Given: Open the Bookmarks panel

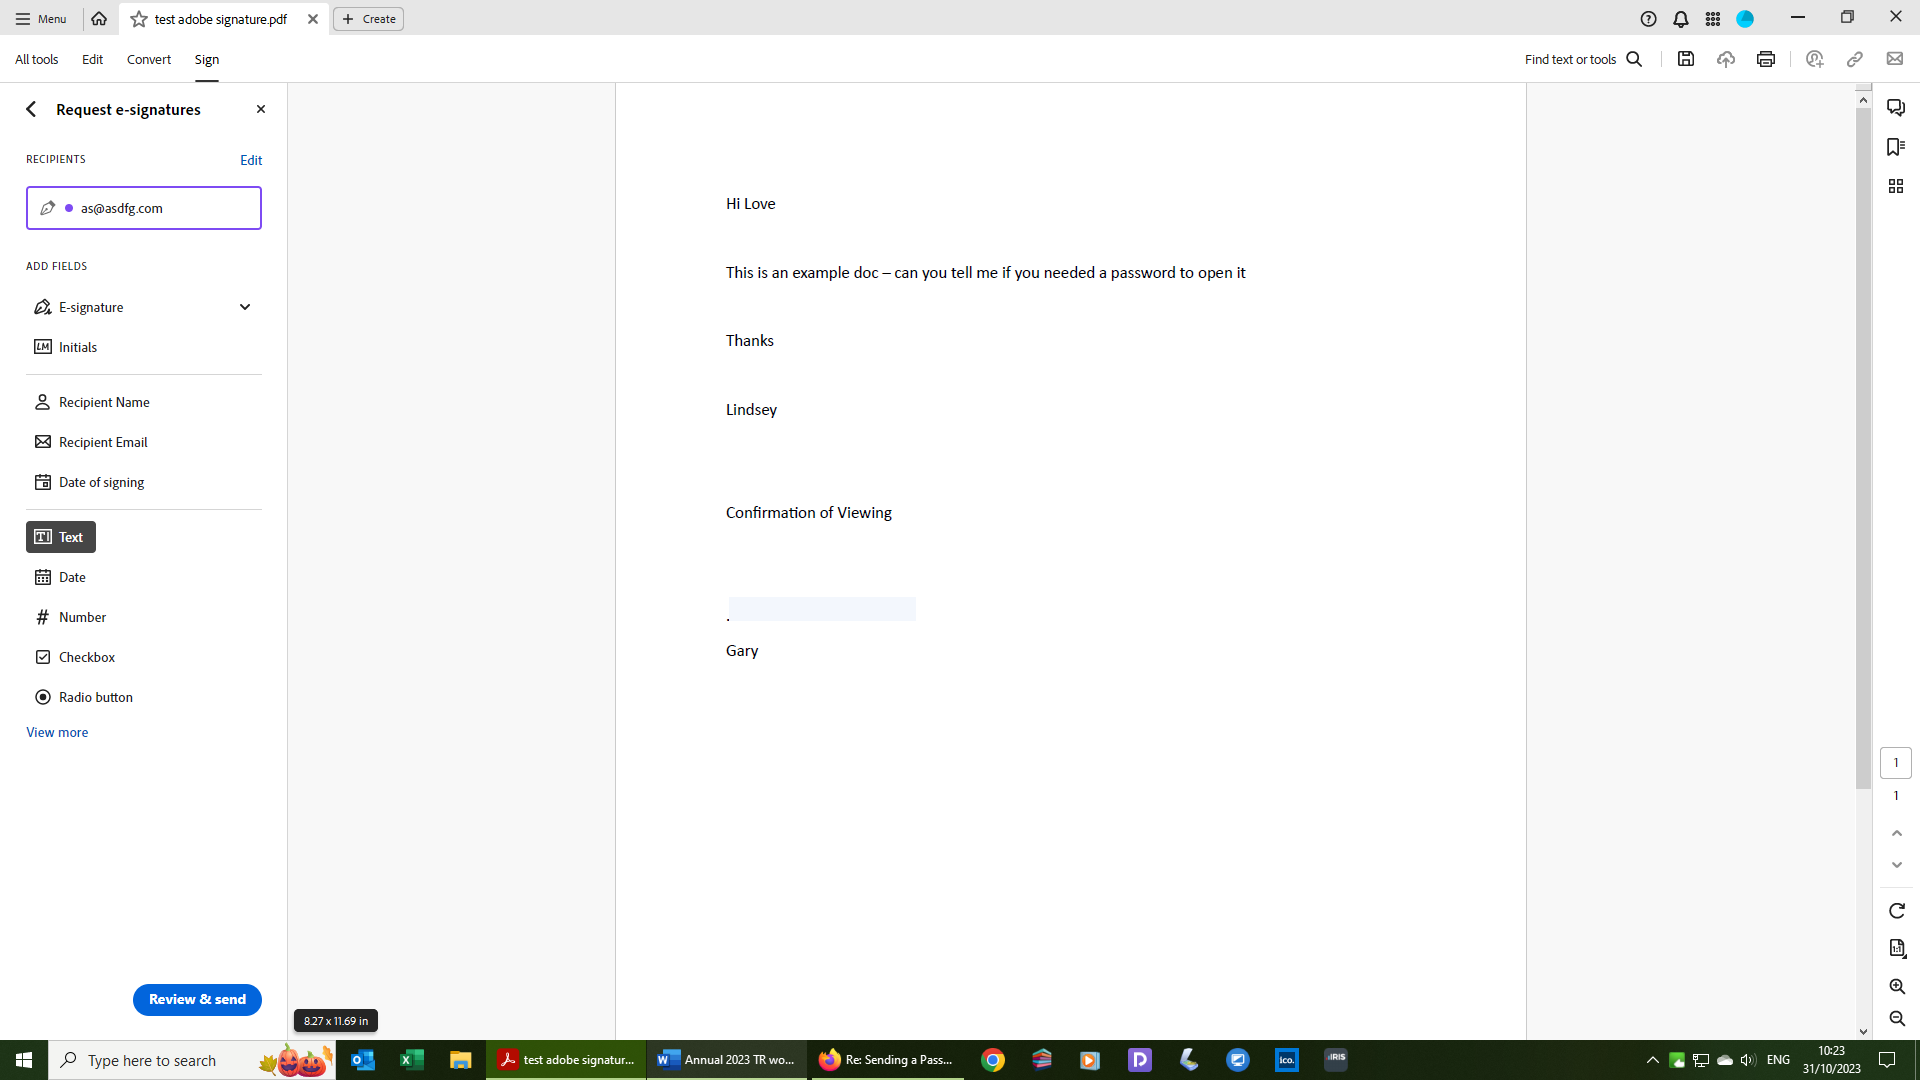Looking at the screenshot, I should tap(1896, 147).
